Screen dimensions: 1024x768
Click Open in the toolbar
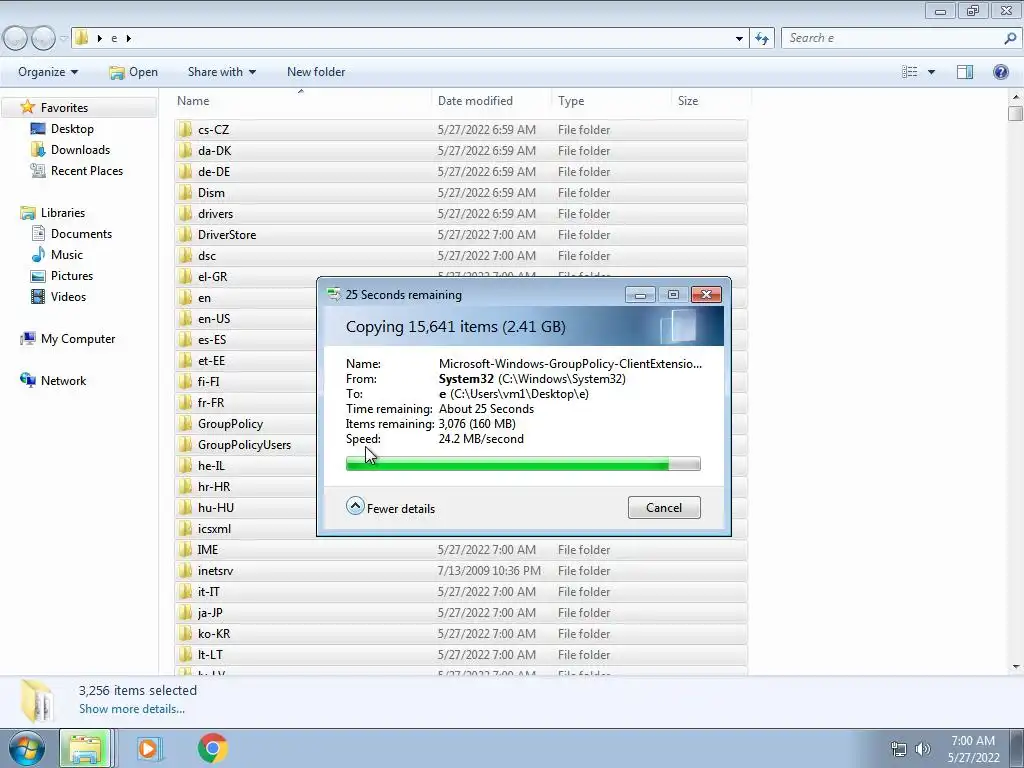coord(133,72)
